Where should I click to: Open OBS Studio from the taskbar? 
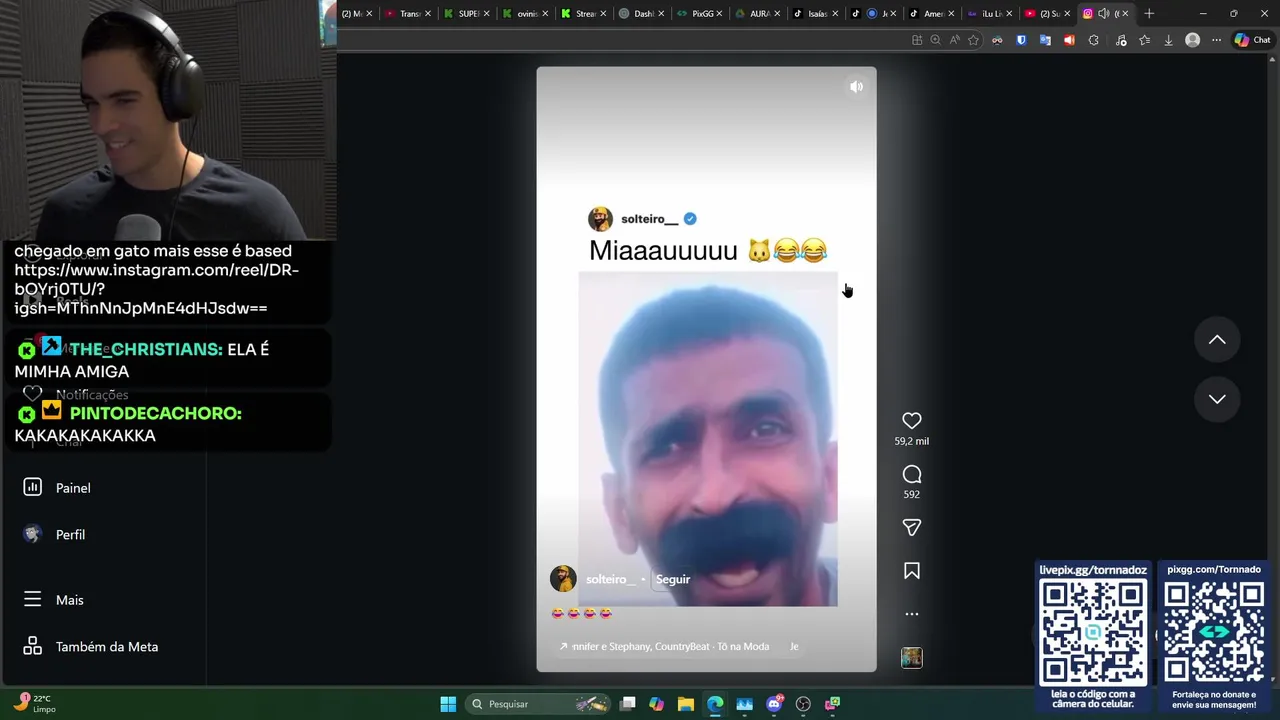[x=803, y=704]
